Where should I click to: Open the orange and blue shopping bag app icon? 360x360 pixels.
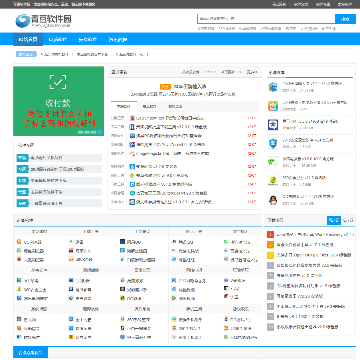click(x=273, y=106)
